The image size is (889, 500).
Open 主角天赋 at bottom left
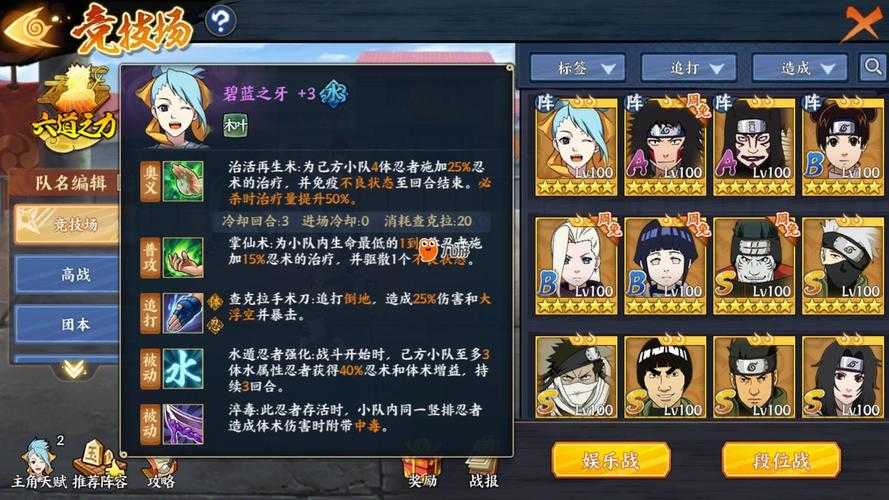tap(39, 464)
